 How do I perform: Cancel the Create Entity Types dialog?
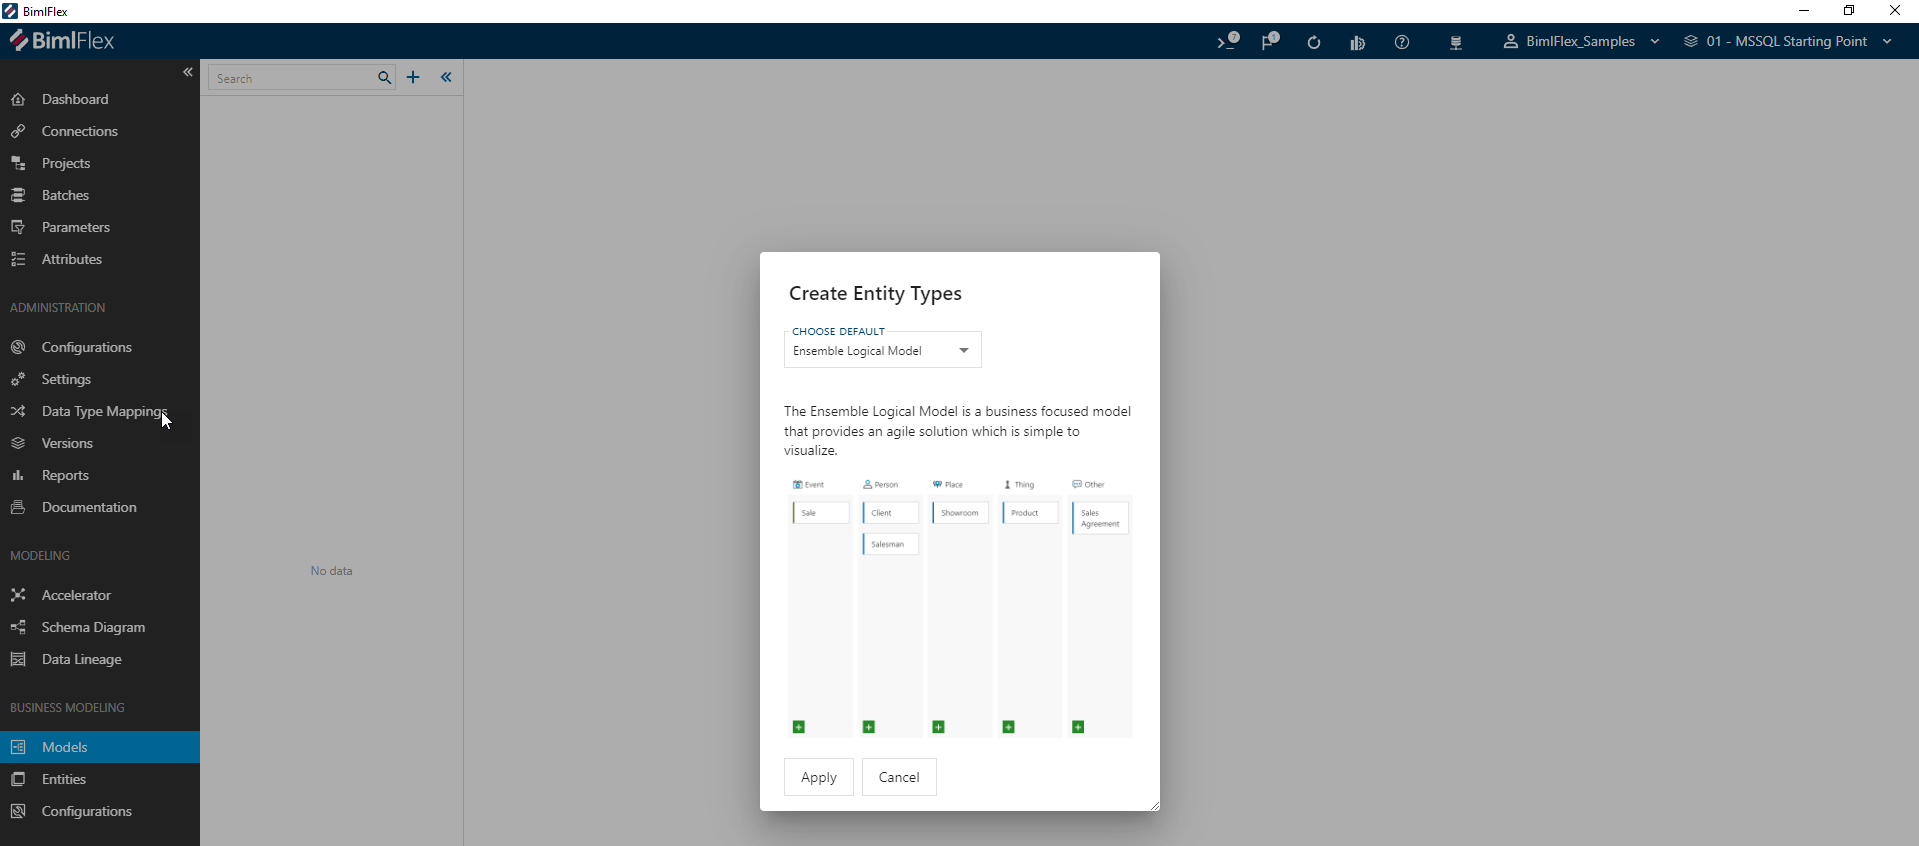pos(899,777)
